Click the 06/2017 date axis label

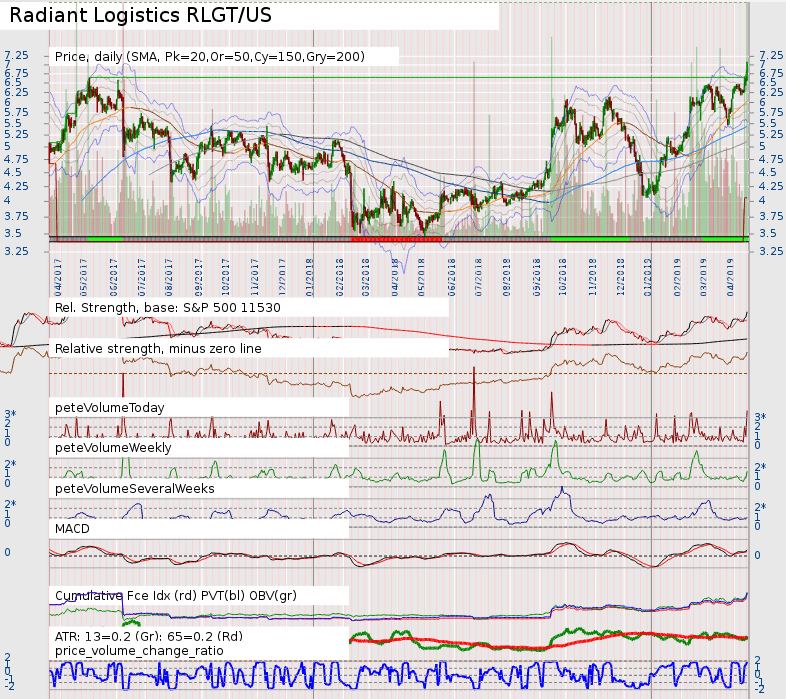(114, 277)
